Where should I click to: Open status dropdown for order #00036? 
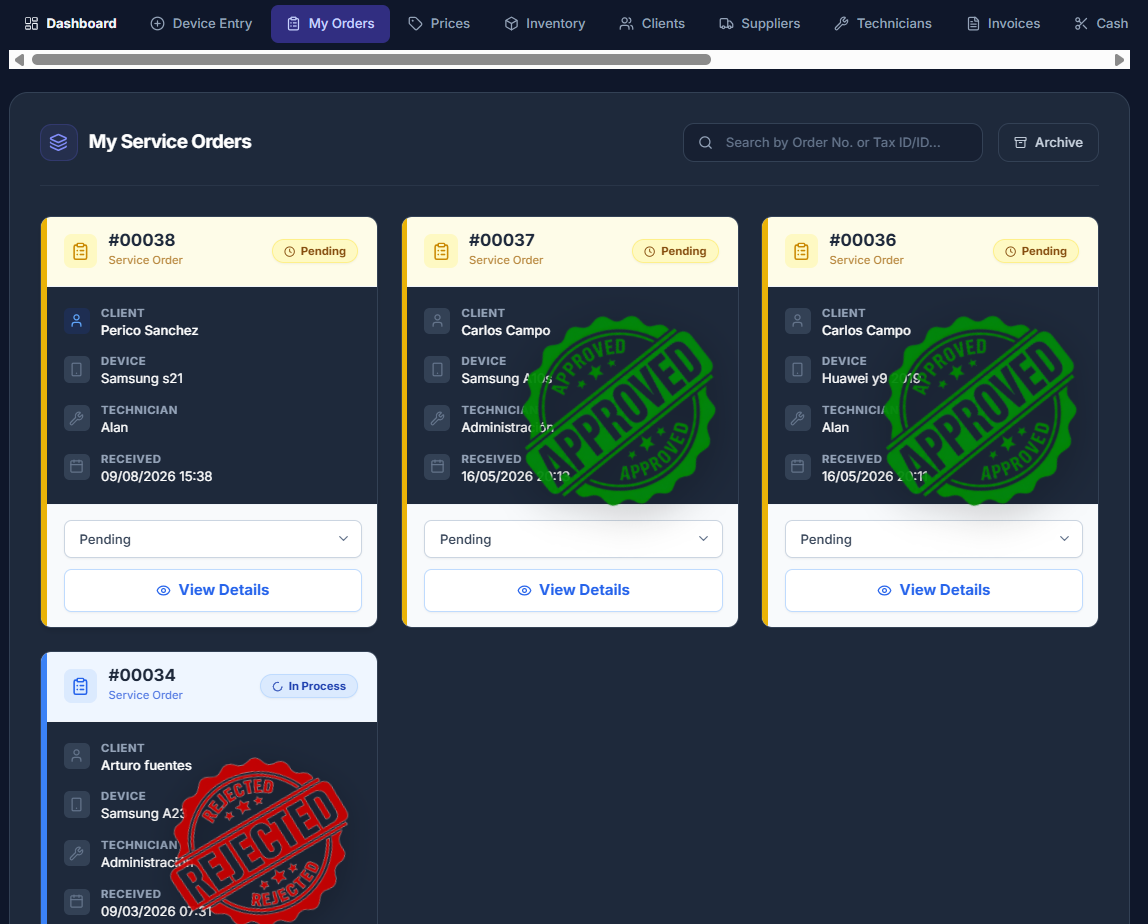coord(933,539)
